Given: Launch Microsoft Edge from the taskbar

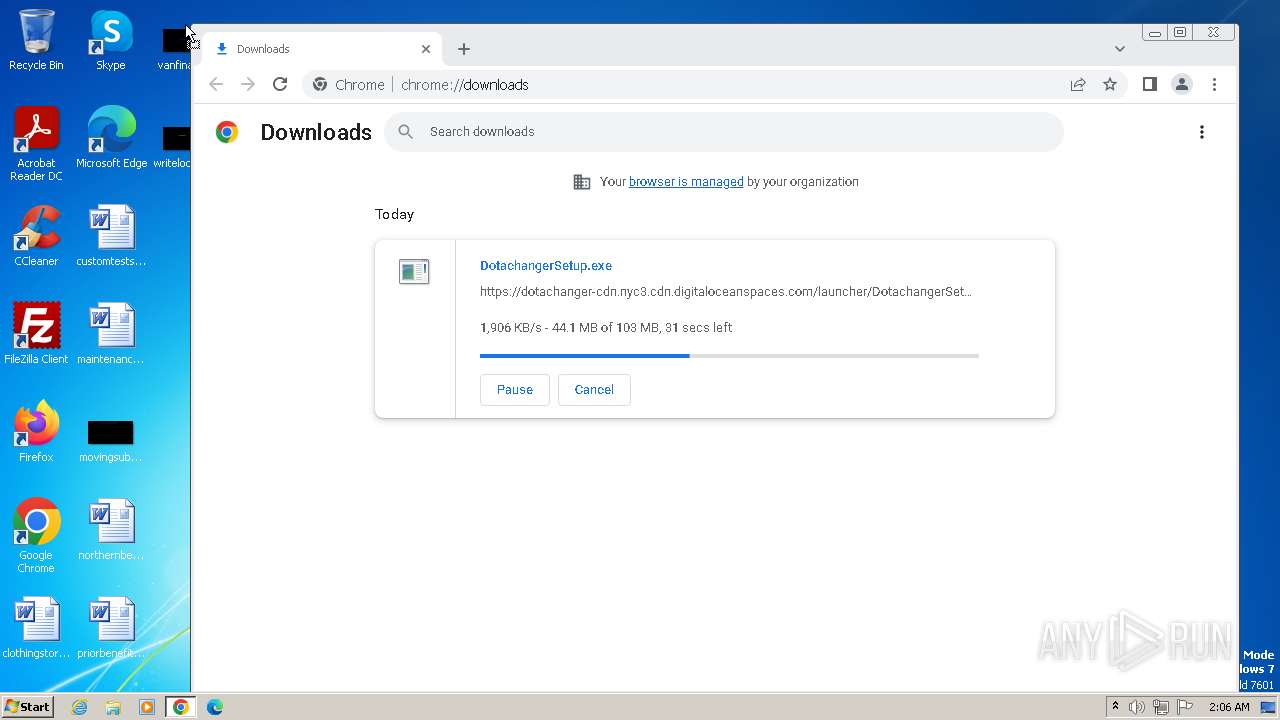Looking at the screenshot, I should (x=215, y=707).
